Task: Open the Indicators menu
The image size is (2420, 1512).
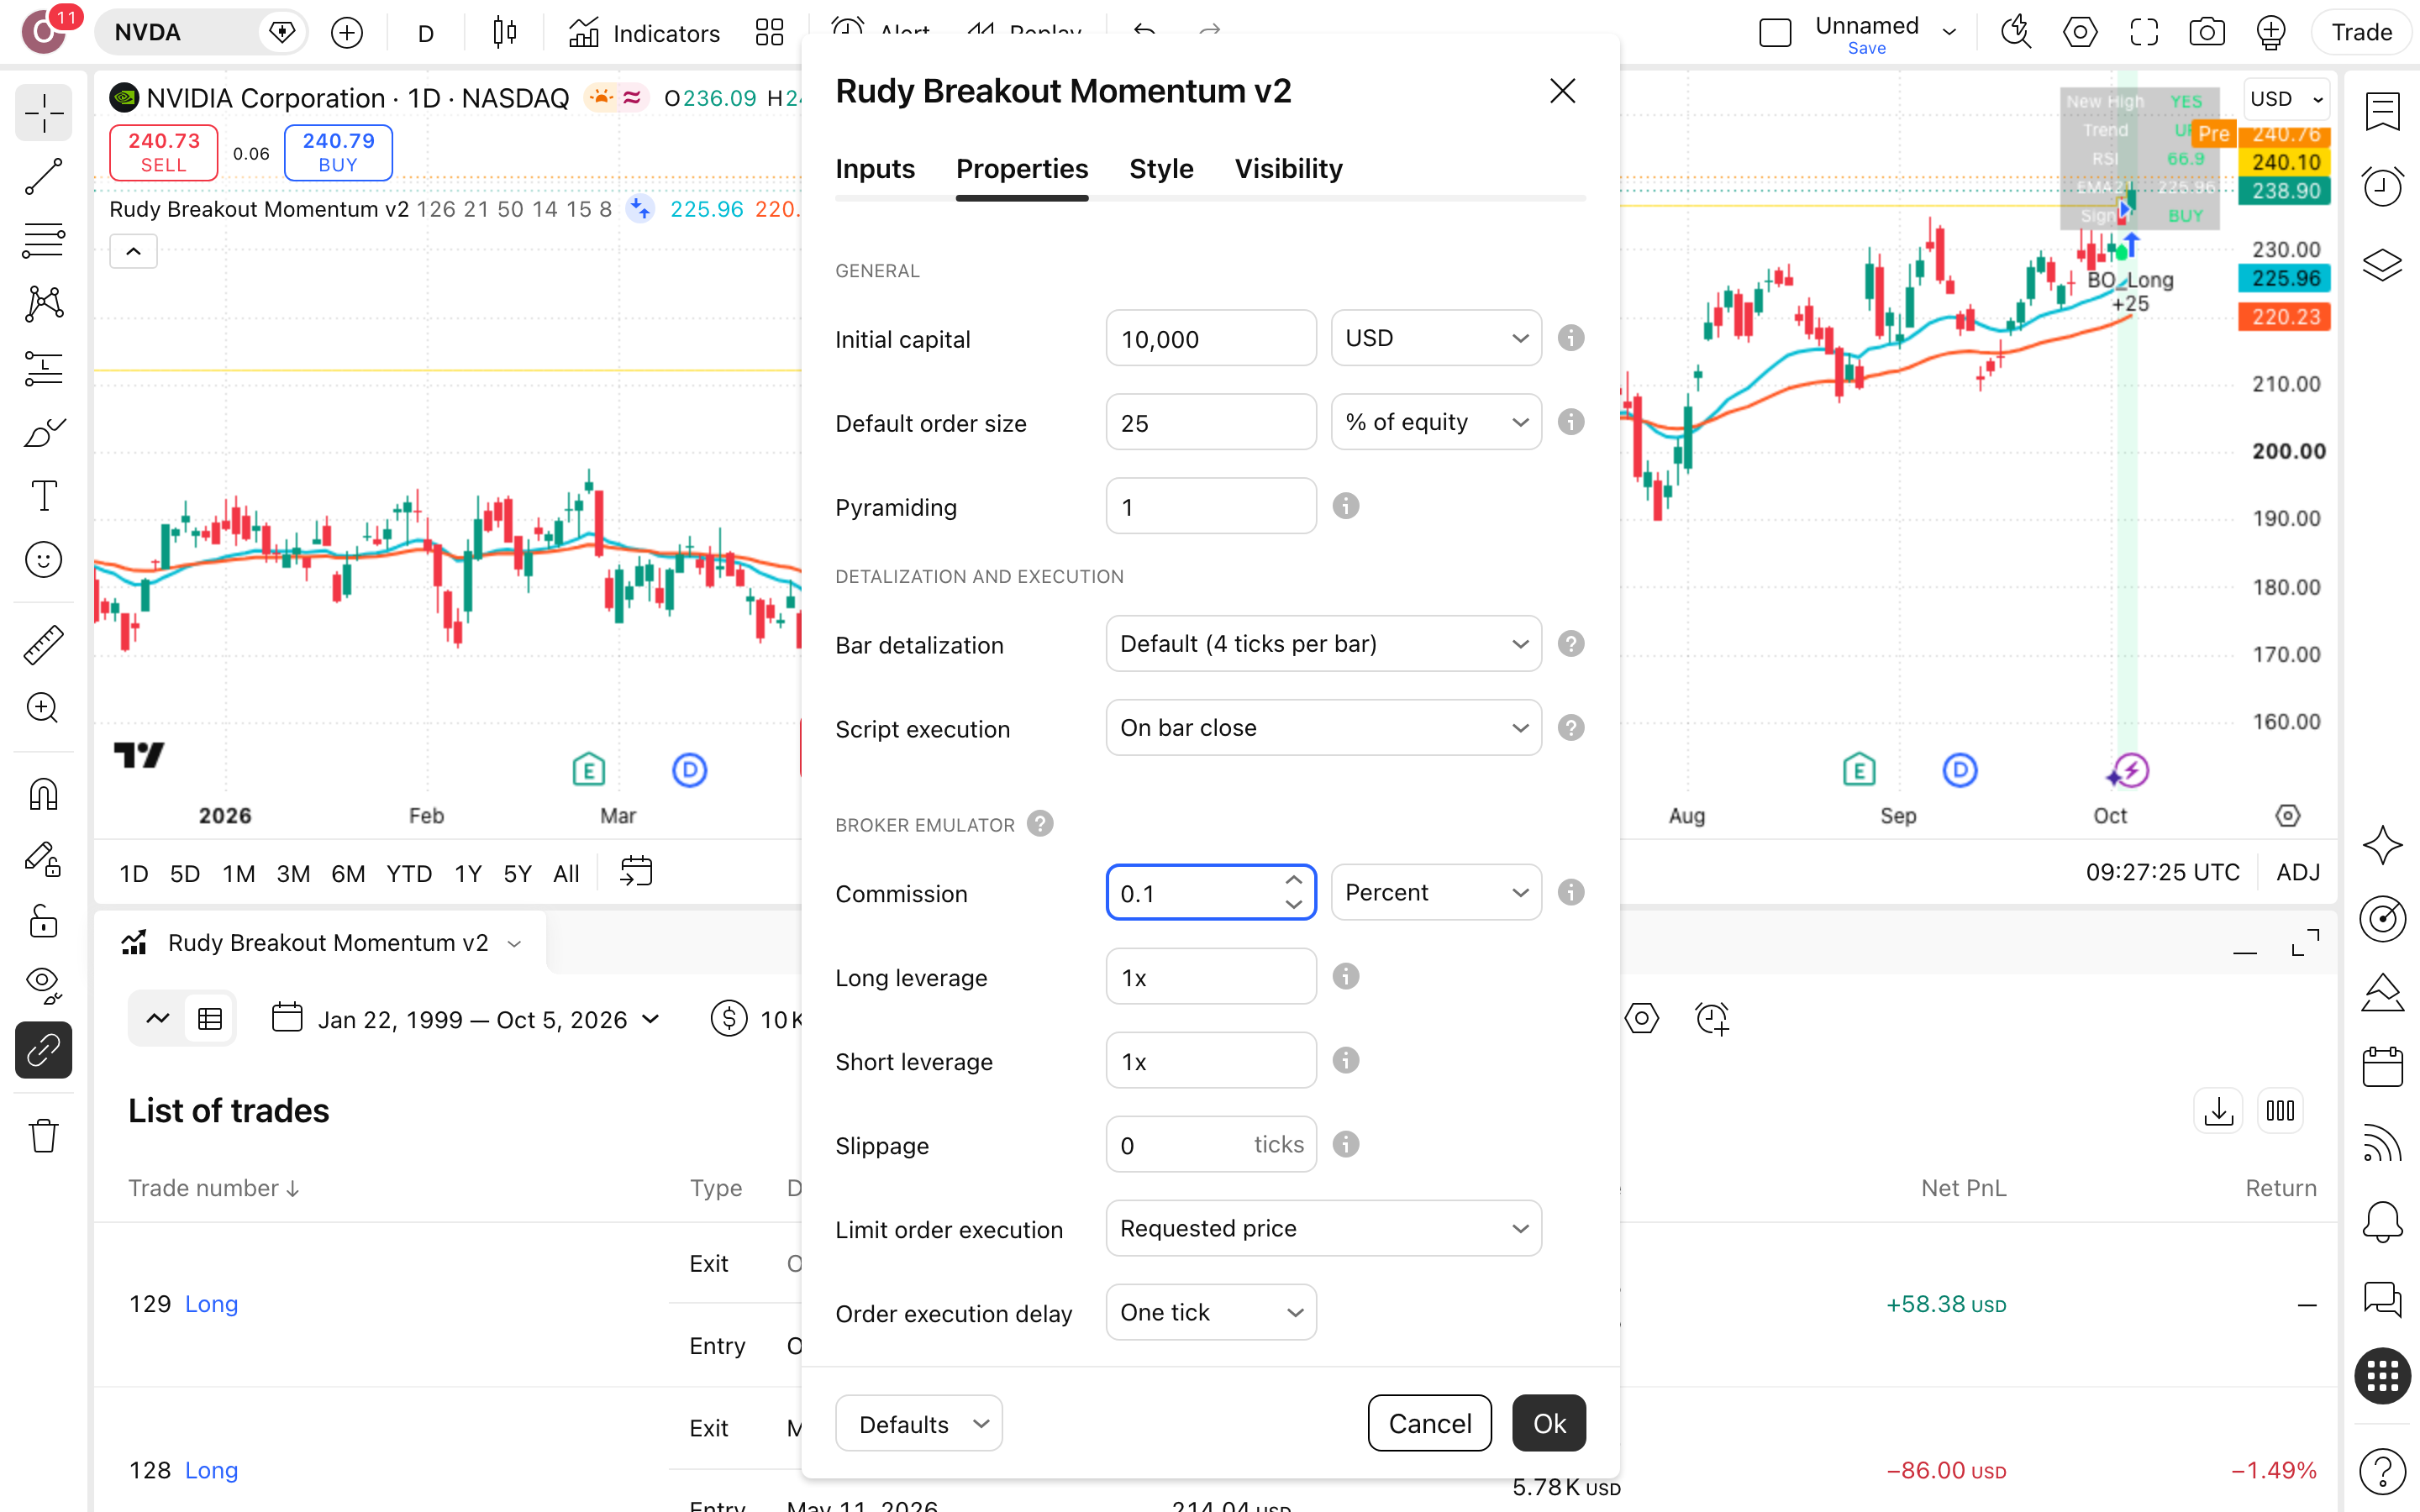Action: (x=644, y=33)
